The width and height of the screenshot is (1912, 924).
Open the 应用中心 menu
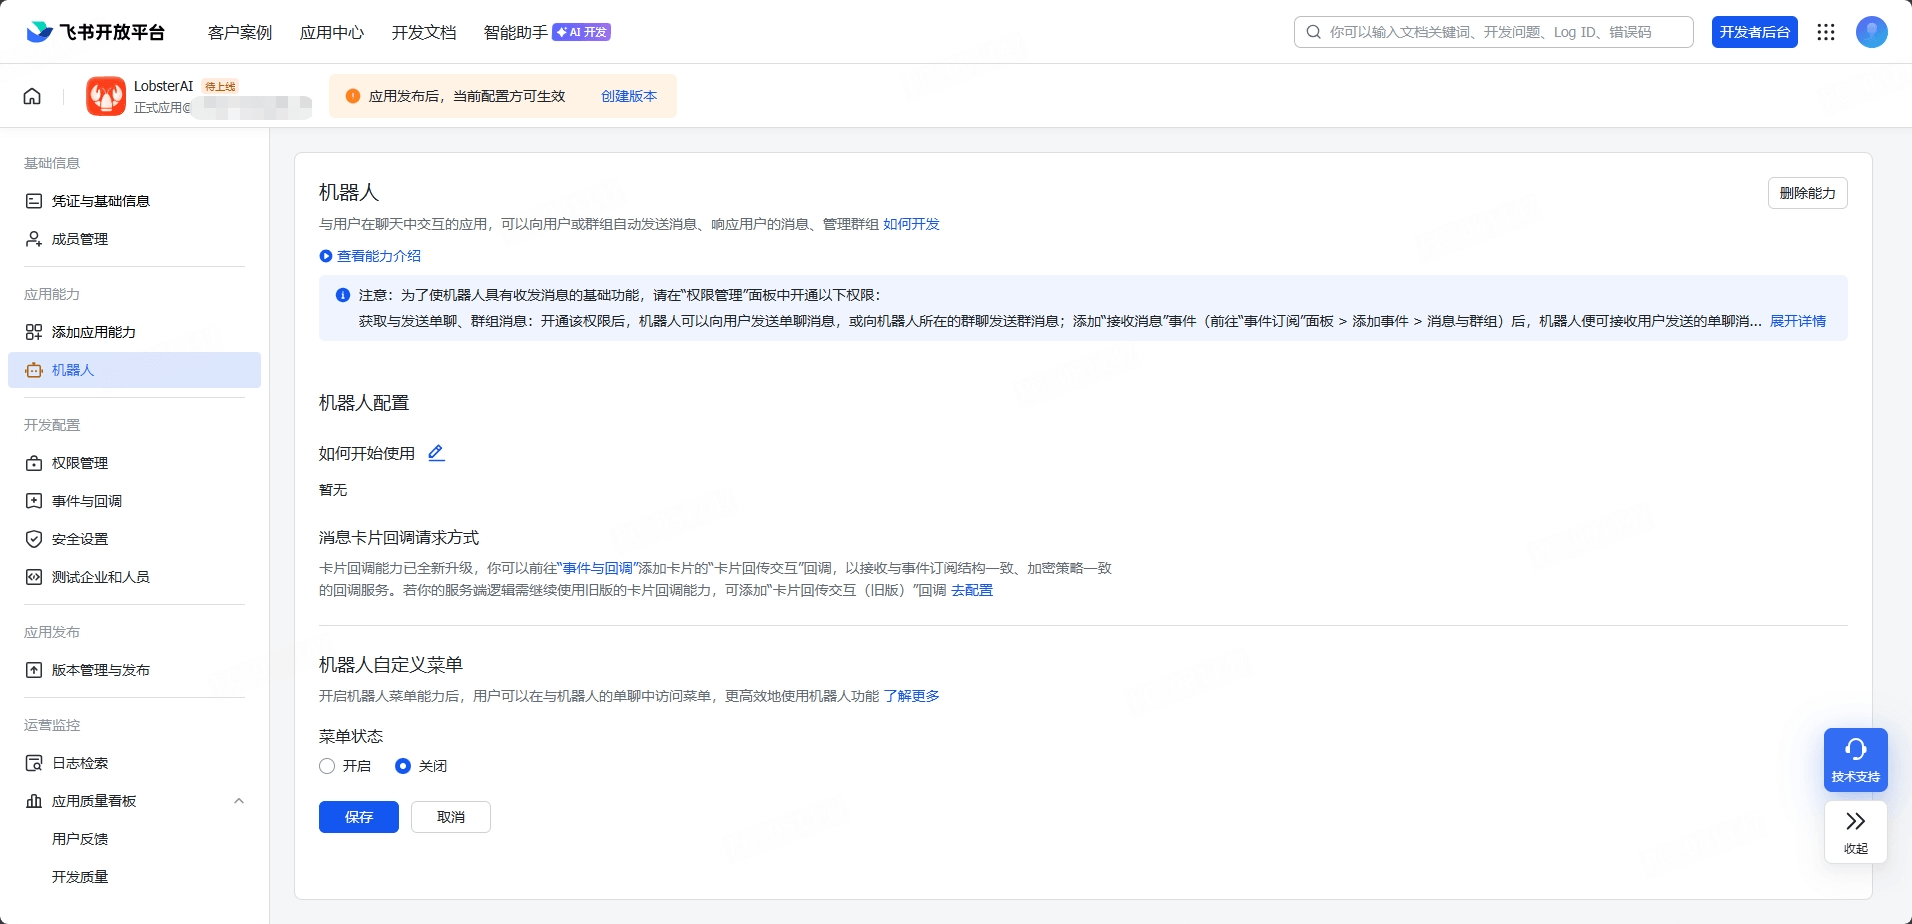(x=331, y=32)
